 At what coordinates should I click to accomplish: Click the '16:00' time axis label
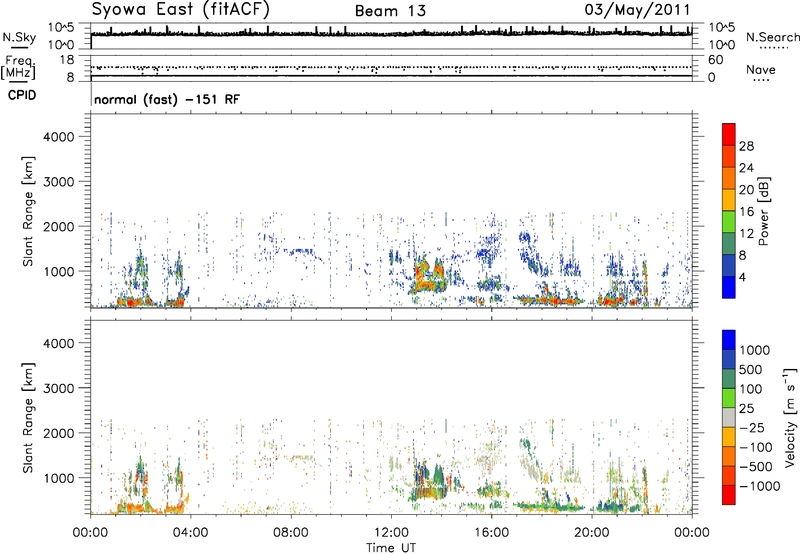coord(491,533)
